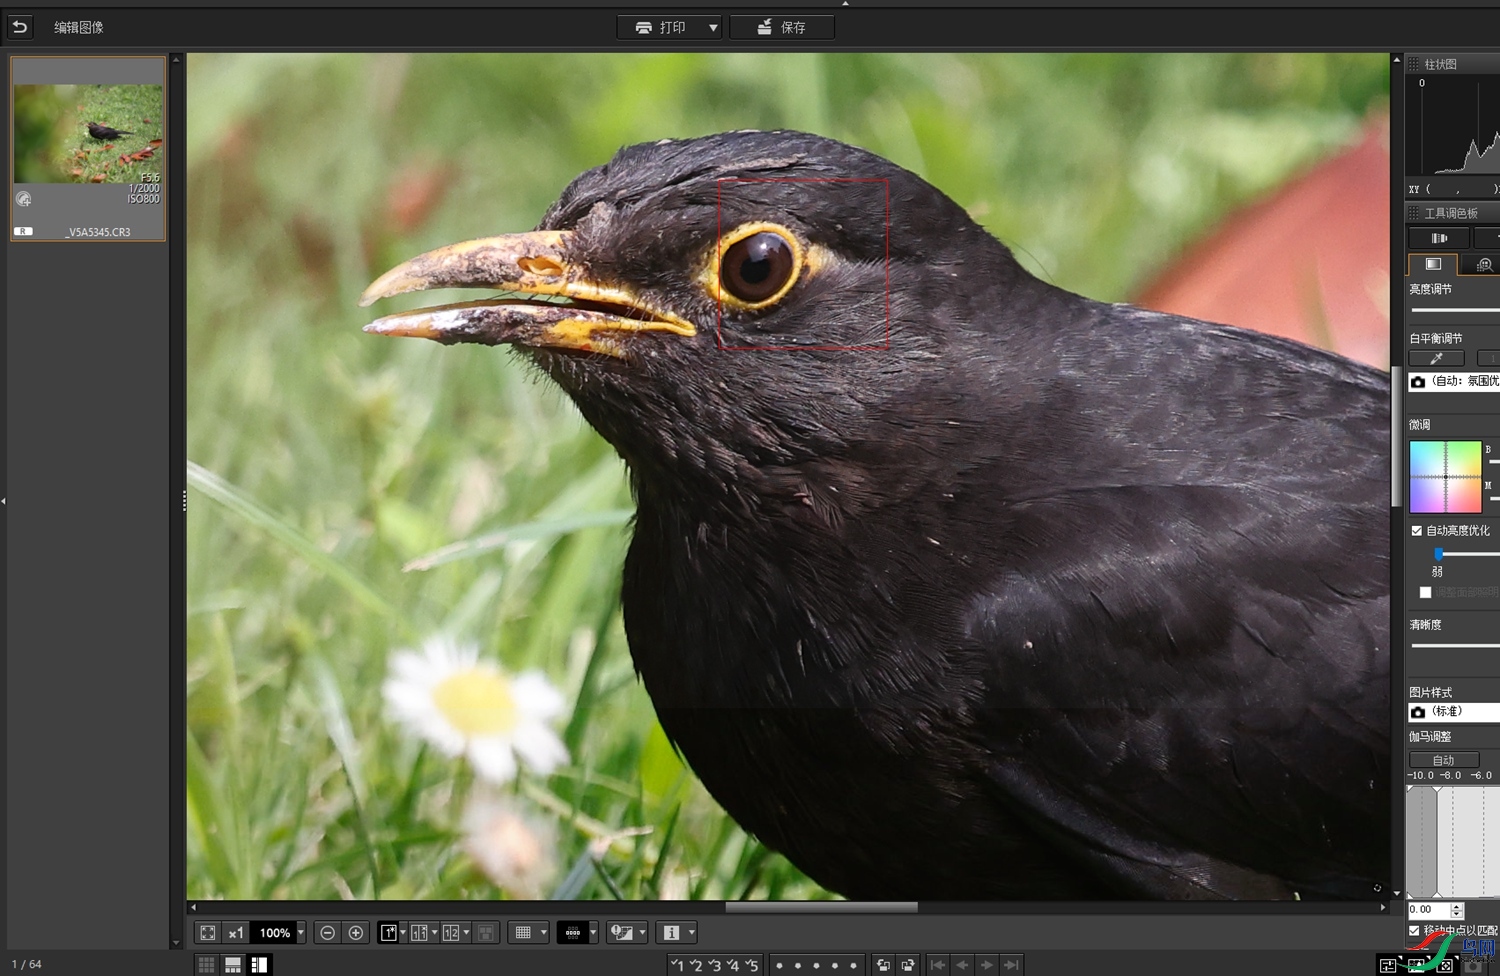This screenshot has height=976, width=1500.
Task: Toggle 移动中点以匹配 checkbox
Action: click(1415, 931)
